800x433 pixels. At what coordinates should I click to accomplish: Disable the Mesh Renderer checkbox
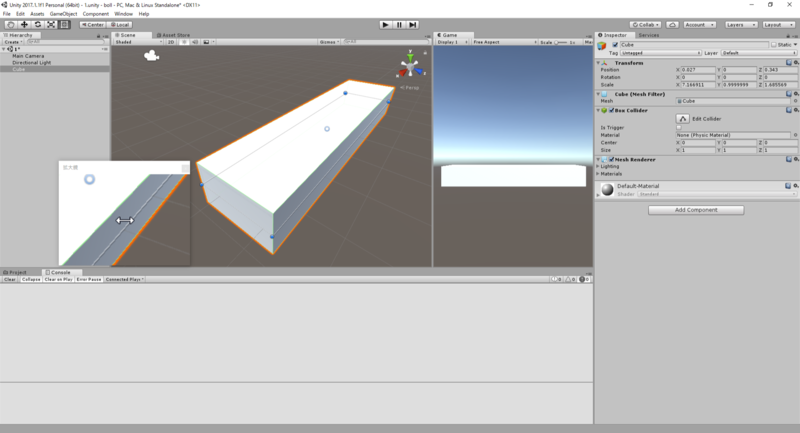(x=611, y=160)
